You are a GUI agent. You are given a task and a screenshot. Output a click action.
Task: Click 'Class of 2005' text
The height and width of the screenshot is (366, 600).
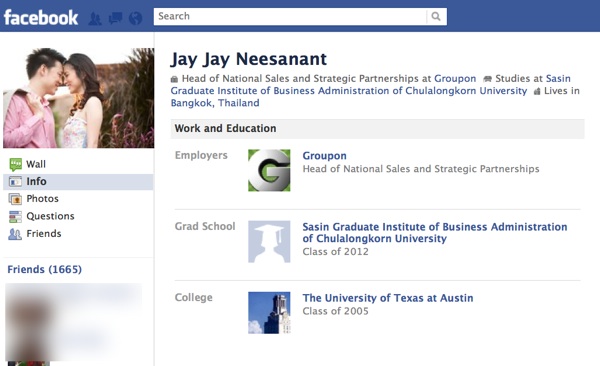(x=336, y=311)
